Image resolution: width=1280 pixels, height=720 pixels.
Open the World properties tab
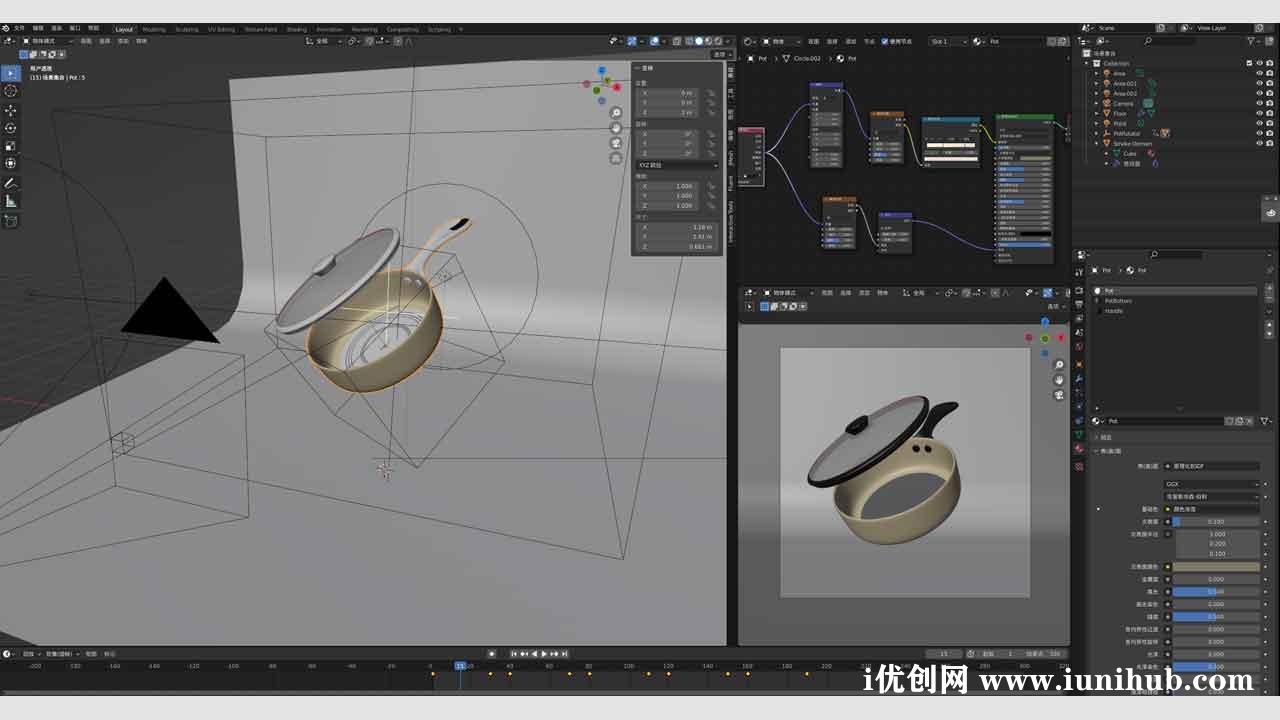1079,347
